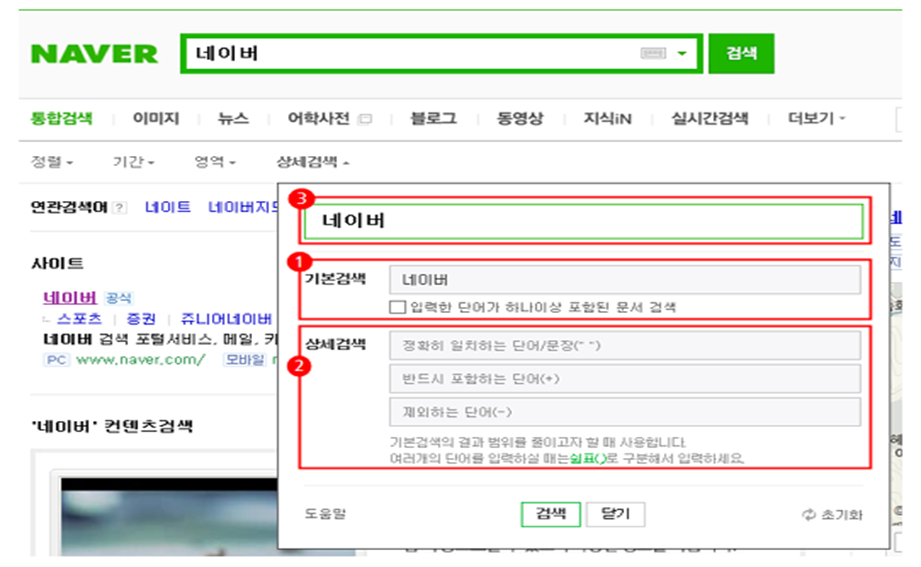Open the 뉴스 tab

pos(233,119)
